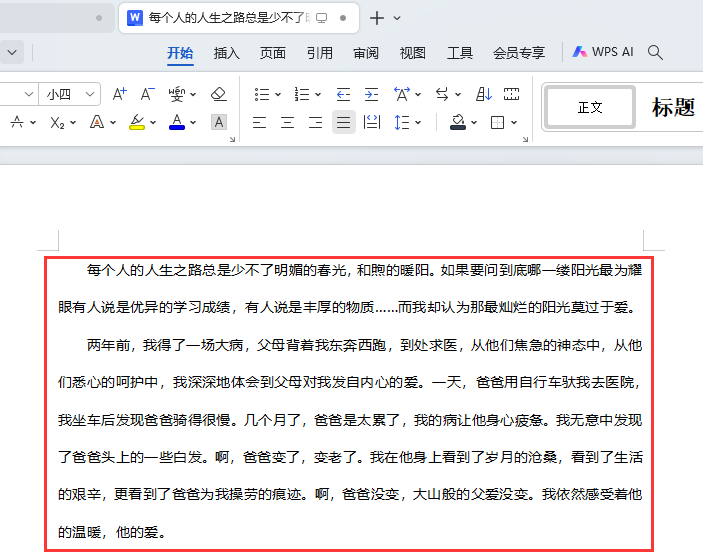Click the text direction icon
This screenshot has width=703, height=559.
[442, 94]
